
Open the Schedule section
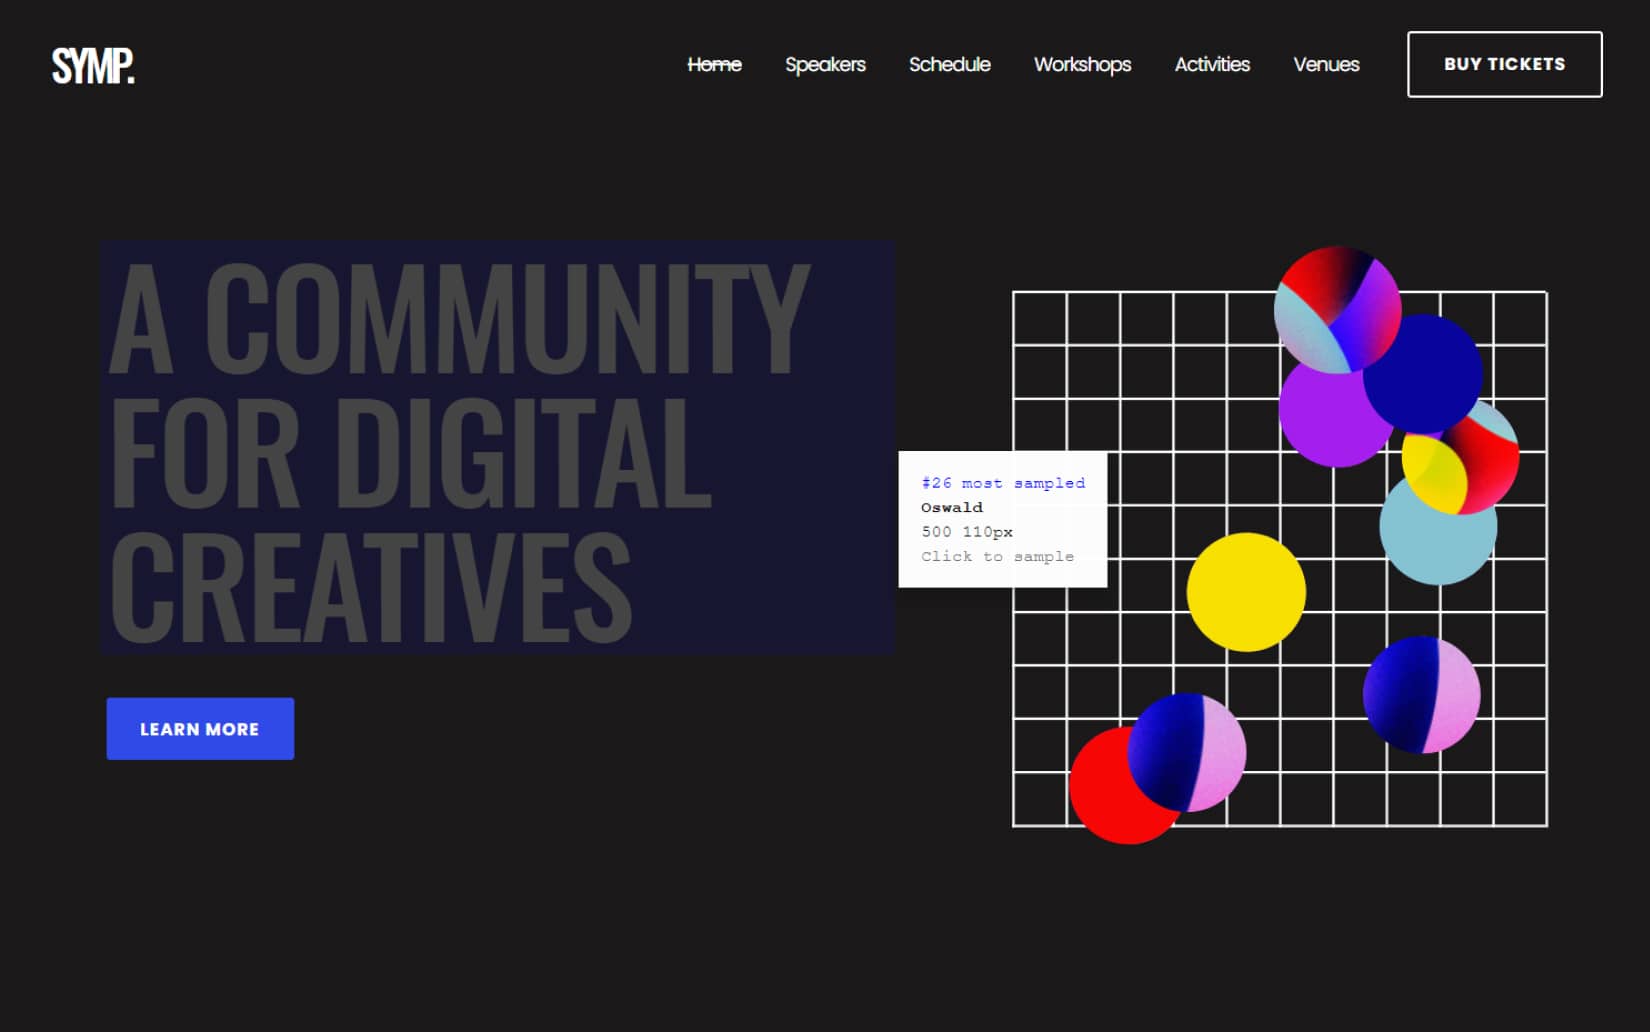click(x=948, y=64)
